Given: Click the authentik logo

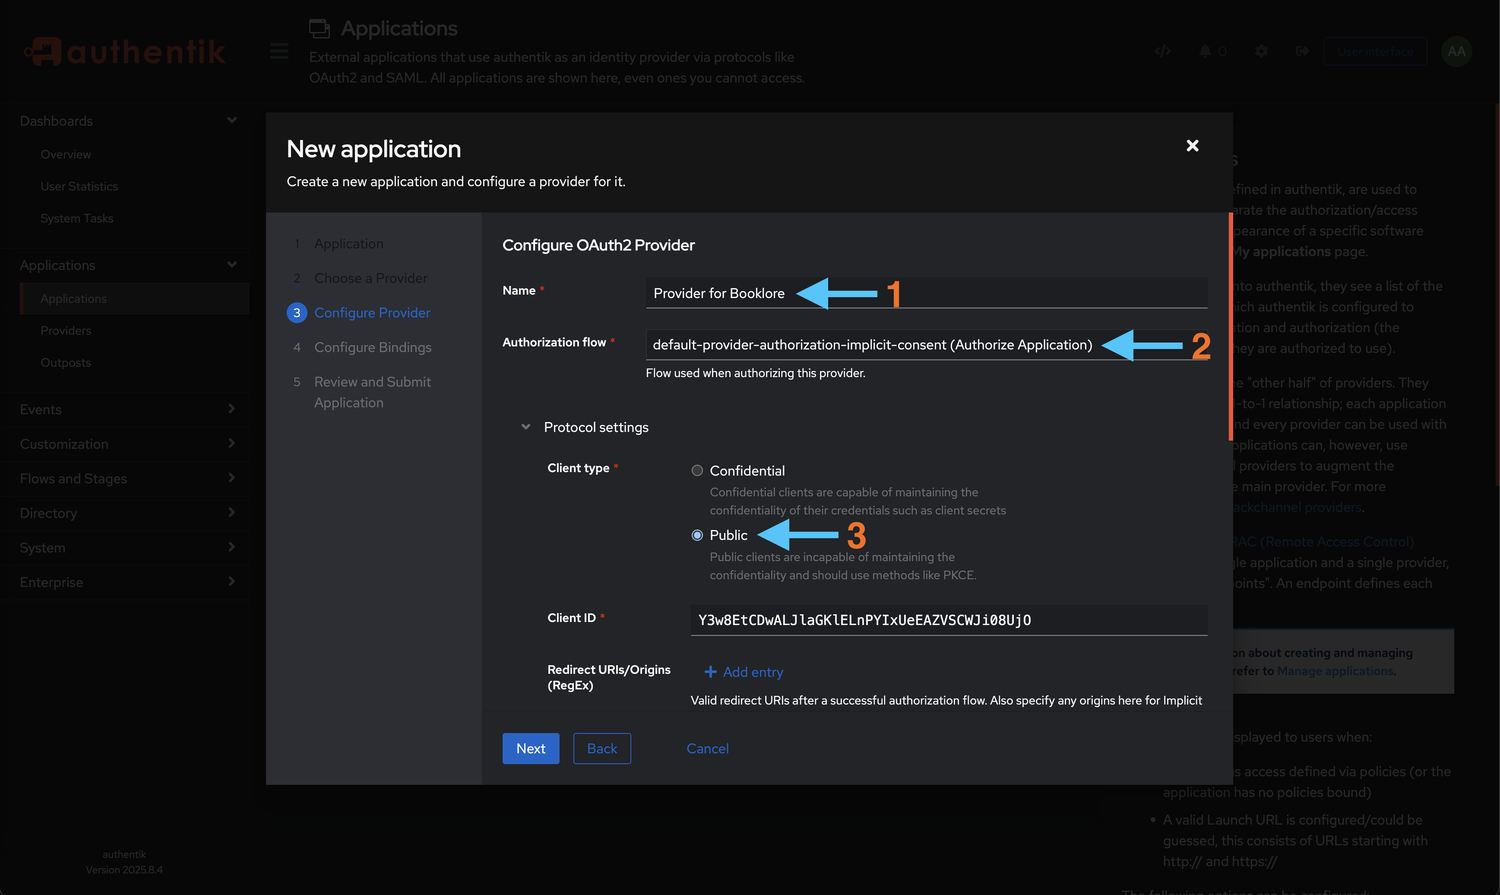Looking at the screenshot, I should (124, 50).
